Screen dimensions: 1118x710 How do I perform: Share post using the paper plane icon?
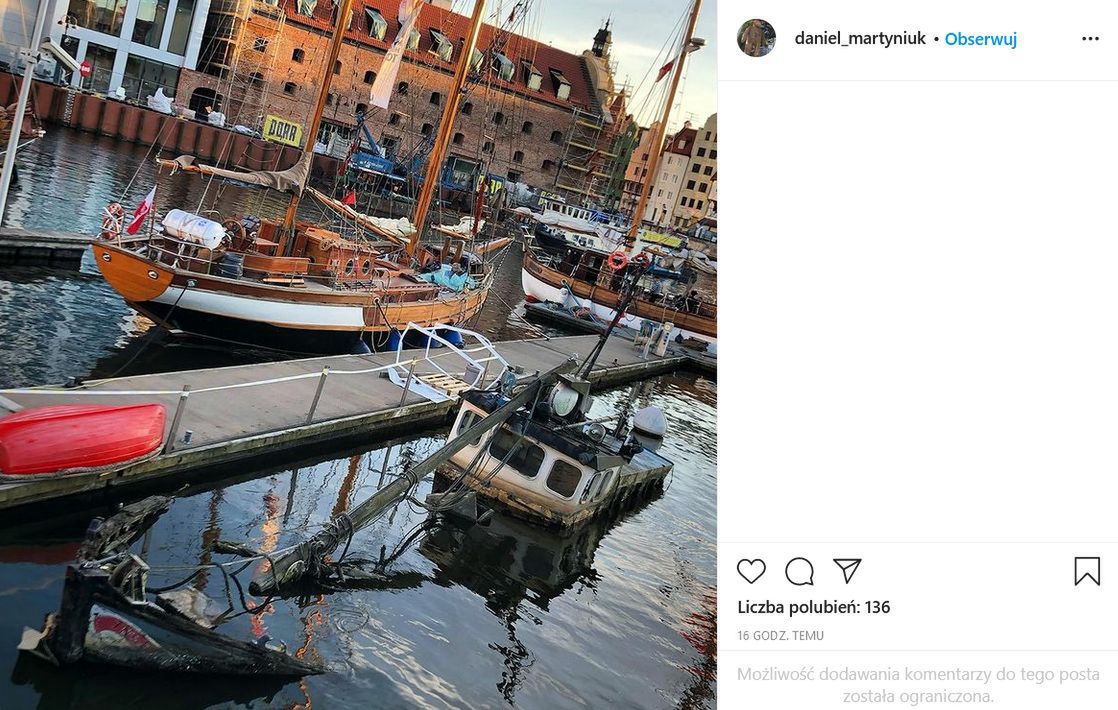pos(847,571)
